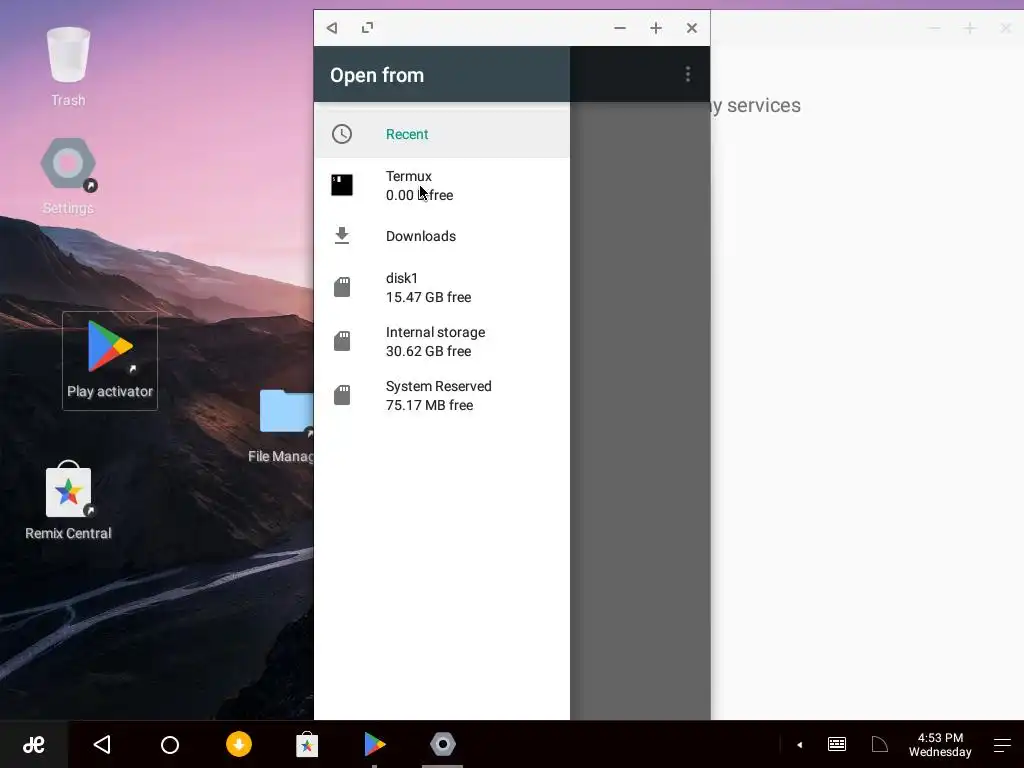1024x768 pixels.
Task: Dismiss drawer by clicking dimmed overlay area
Action: point(640,411)
